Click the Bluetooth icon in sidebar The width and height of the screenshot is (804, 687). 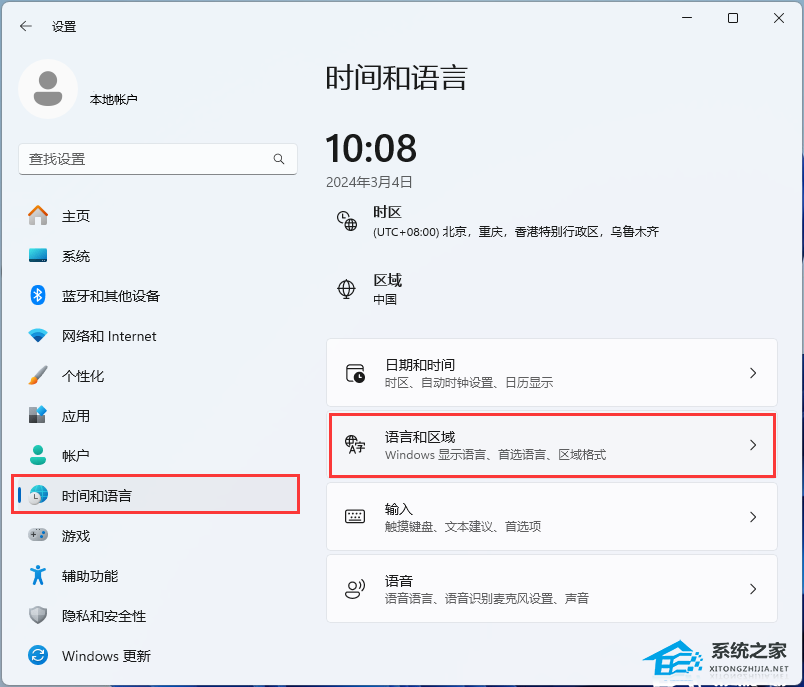[38, 295]
